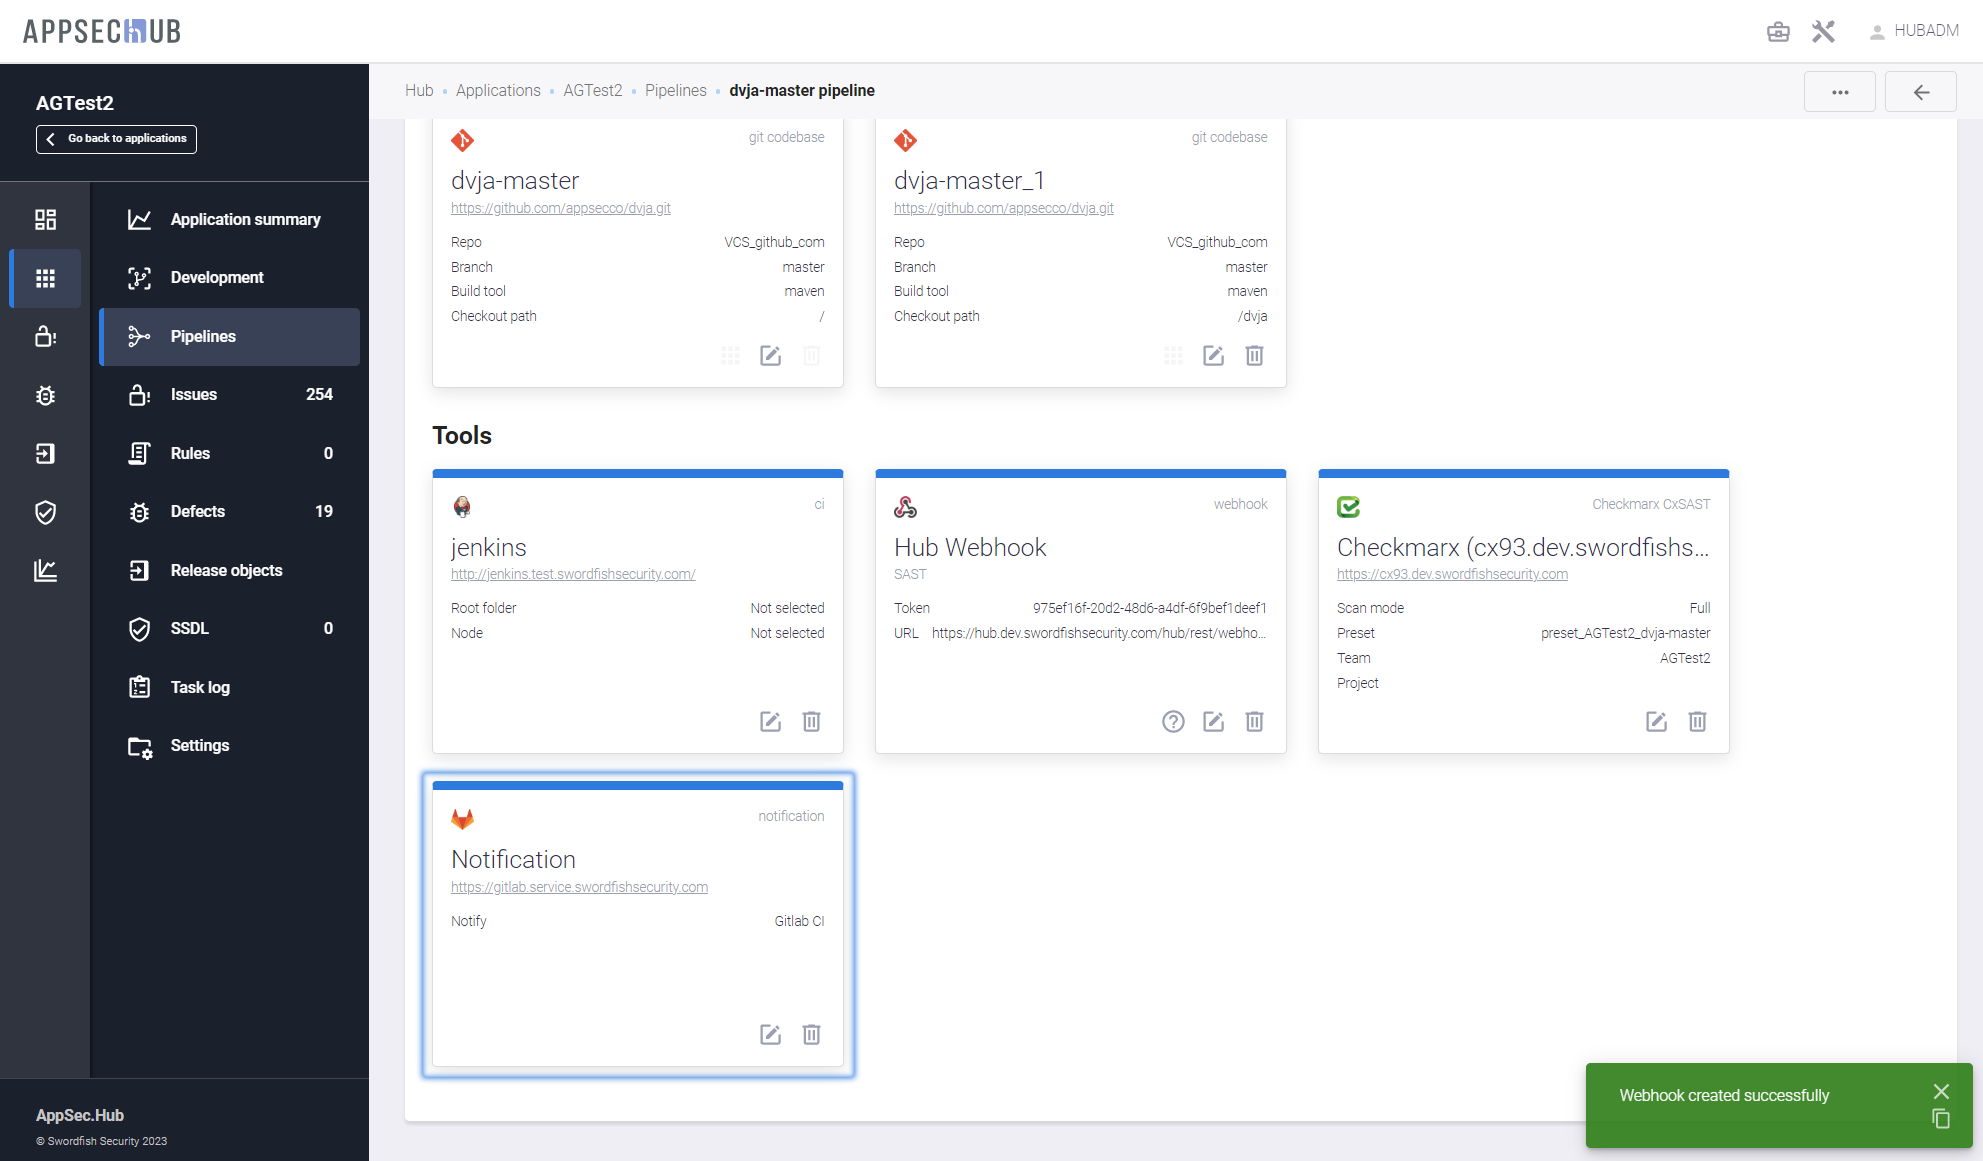Edit the dvja-master codebase
The image size is (1983, 1161).
click(770, 356)
